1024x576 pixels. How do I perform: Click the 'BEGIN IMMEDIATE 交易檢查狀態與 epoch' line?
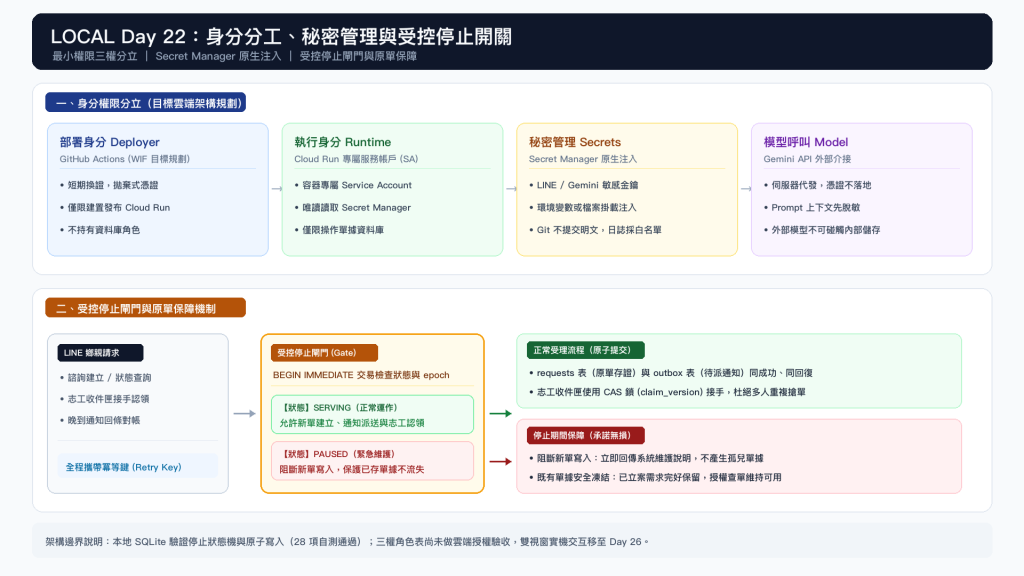[x=361, y=375]
